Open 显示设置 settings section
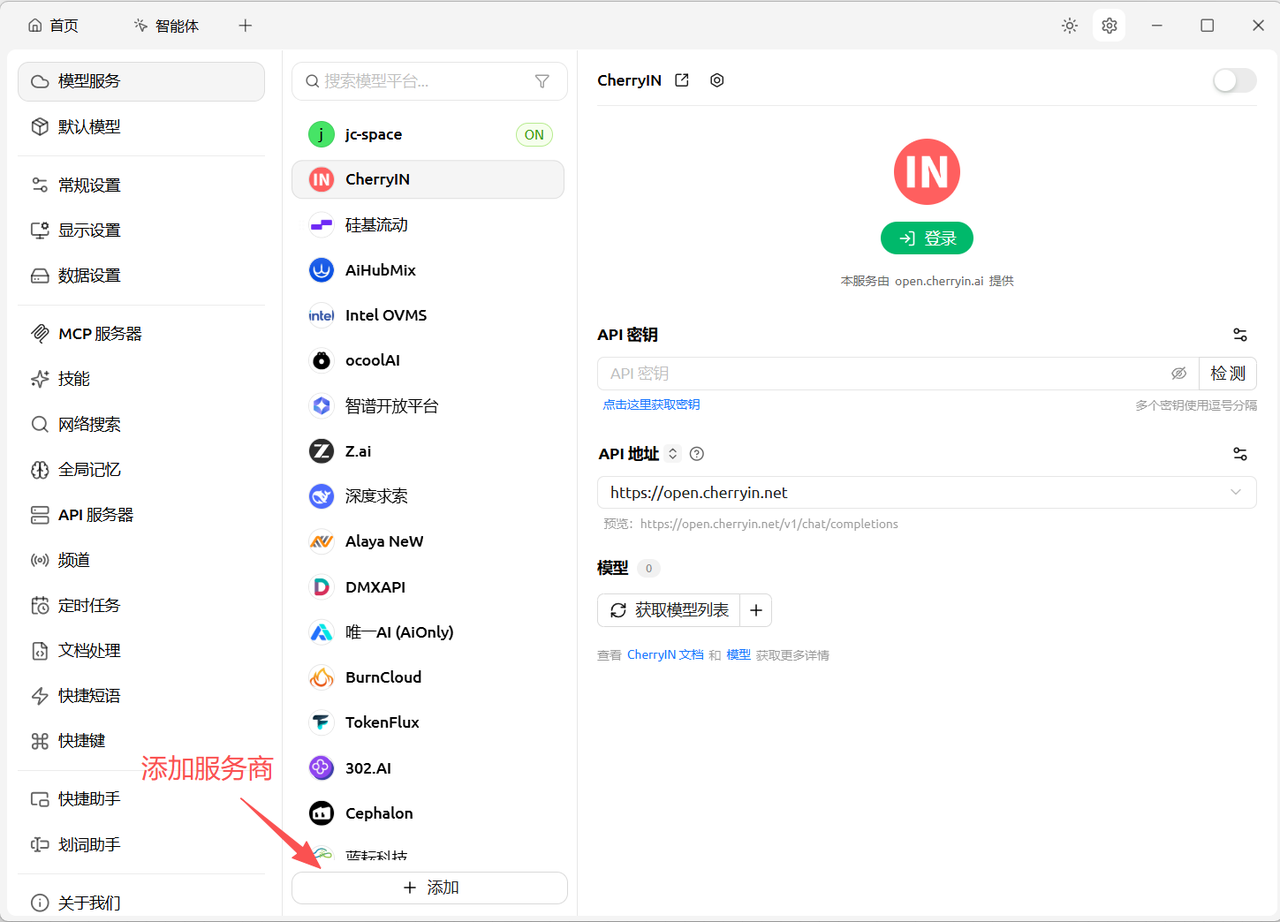The width and height of the screenshot is (1280, 922). tap(141, 230)
